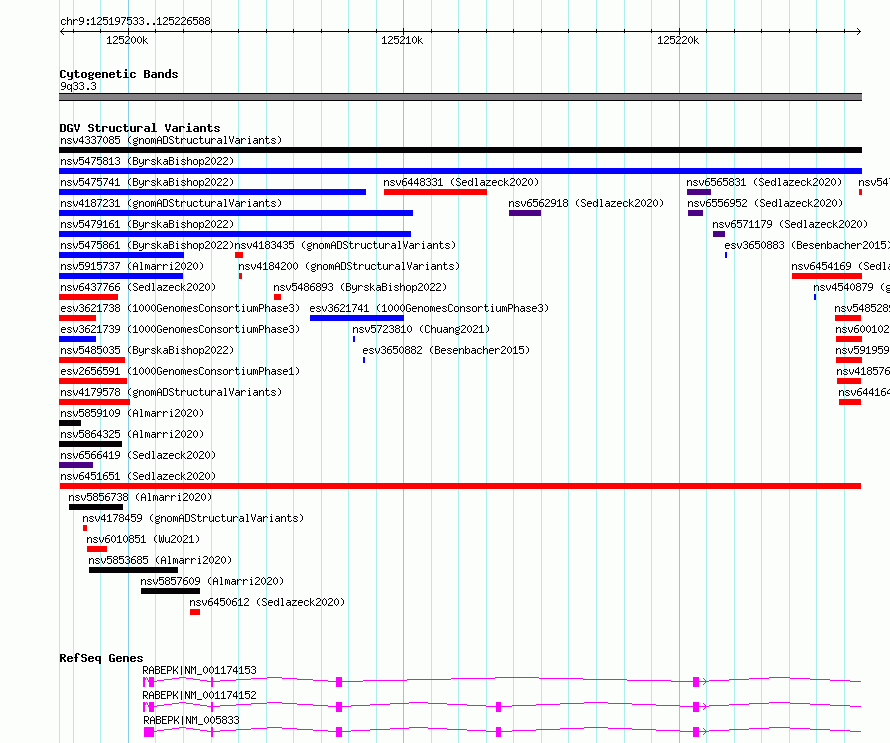
Task: Click the RefSeq Genes track title
Action: (x=101, y=658)
